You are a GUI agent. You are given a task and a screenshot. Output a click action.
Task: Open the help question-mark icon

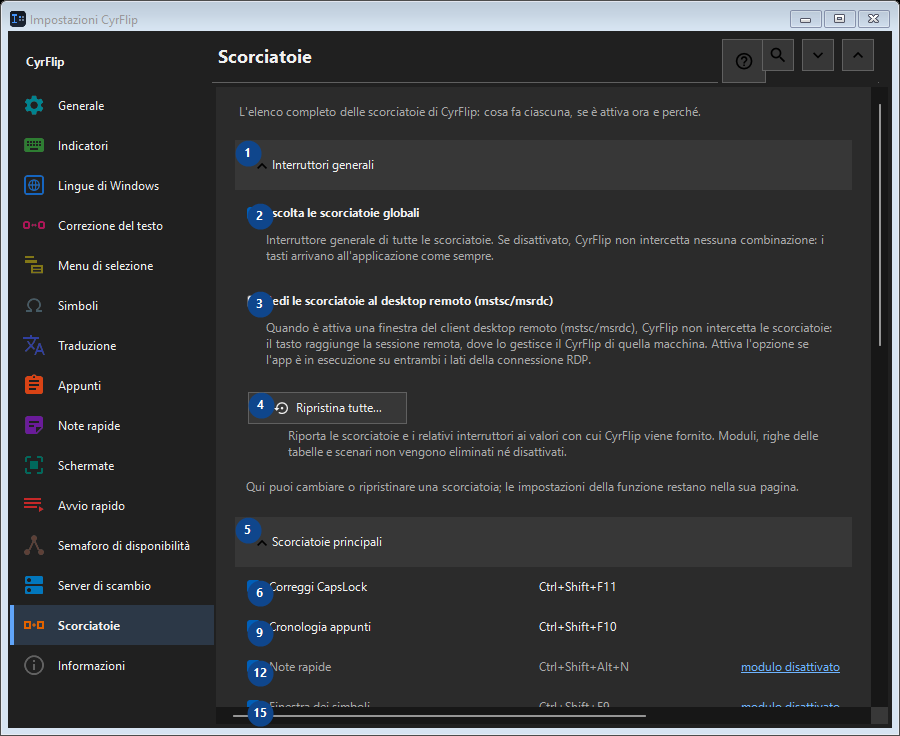pos(743,61)
